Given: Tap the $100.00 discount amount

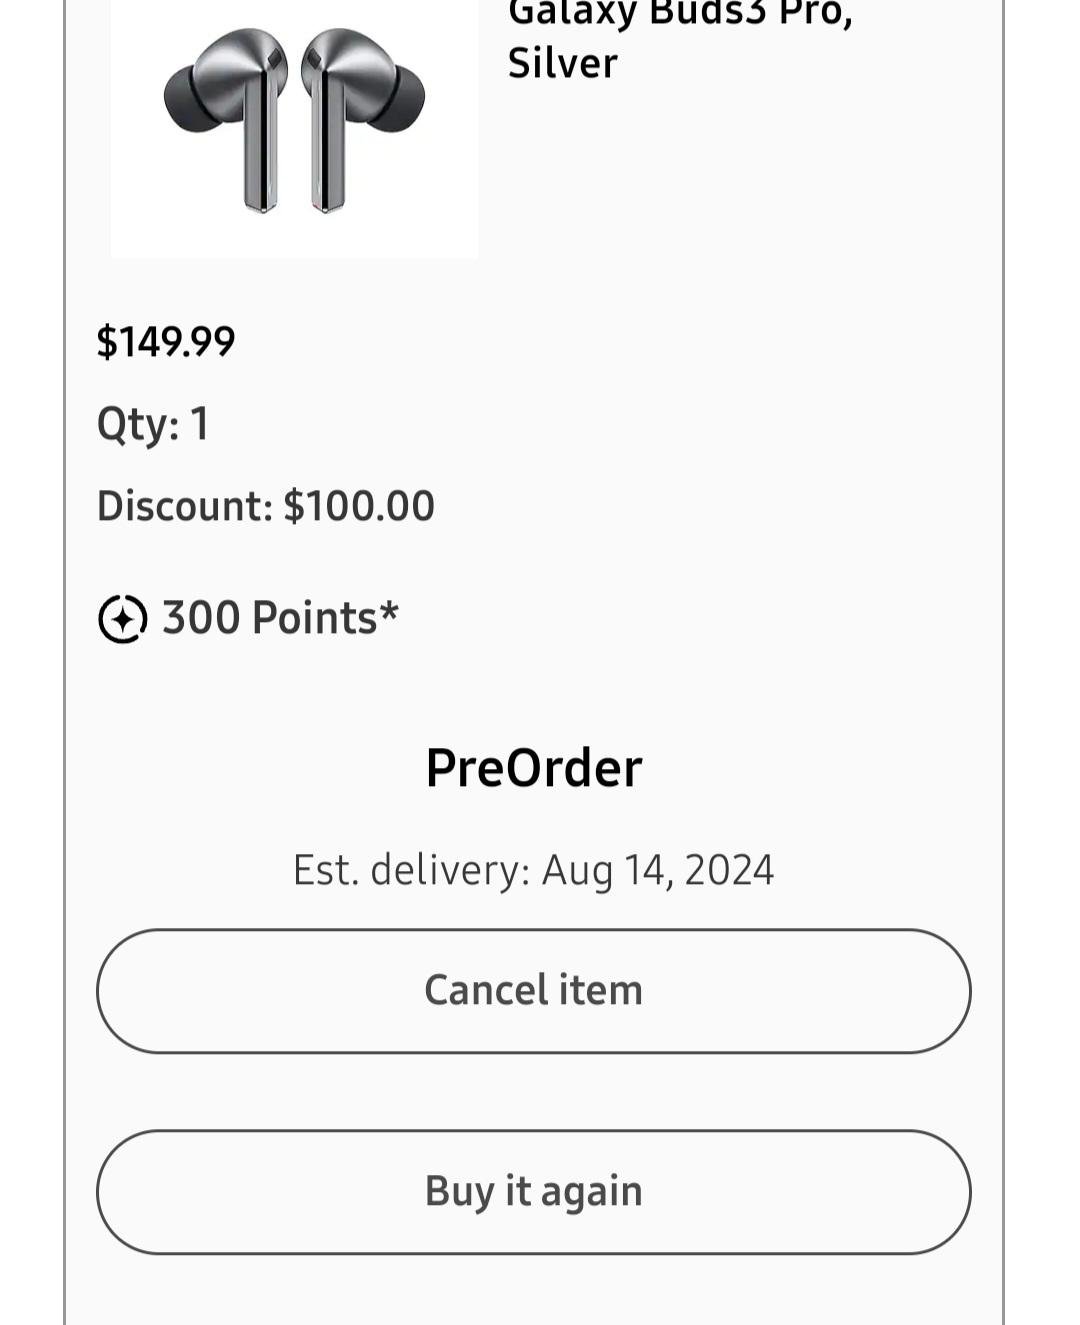Looking at the screenshot, I should [x=360, y=506].
